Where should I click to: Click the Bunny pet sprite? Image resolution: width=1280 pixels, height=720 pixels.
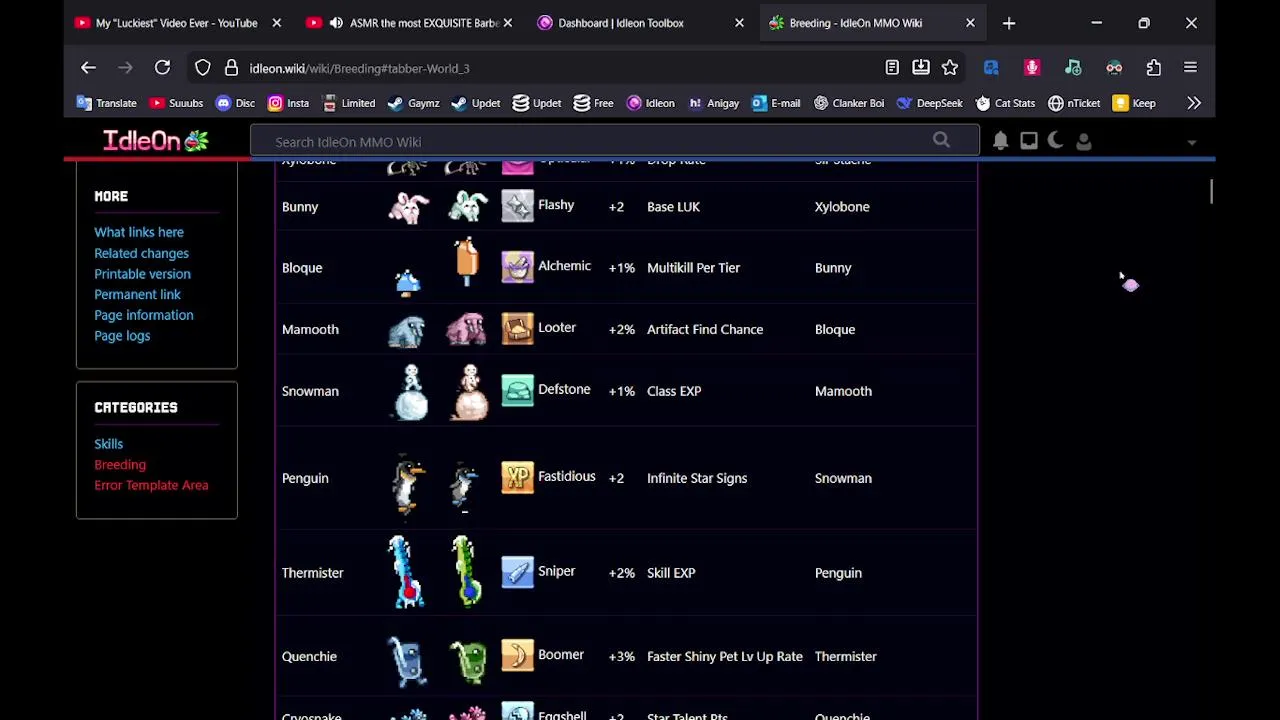point(408,207)
